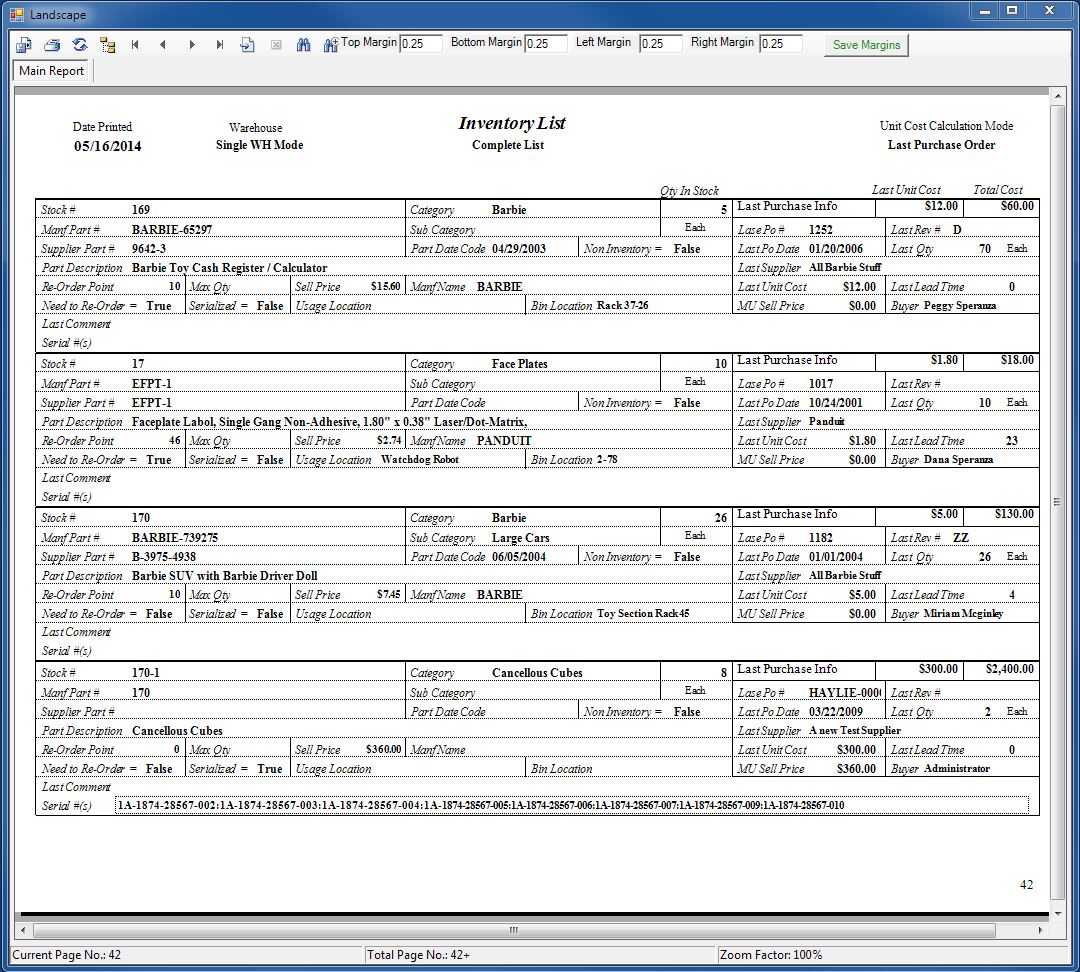Click last supplier A new Test Supplier
The height and width of the screenshot is (972, 1080).
[x=855, y=730]
